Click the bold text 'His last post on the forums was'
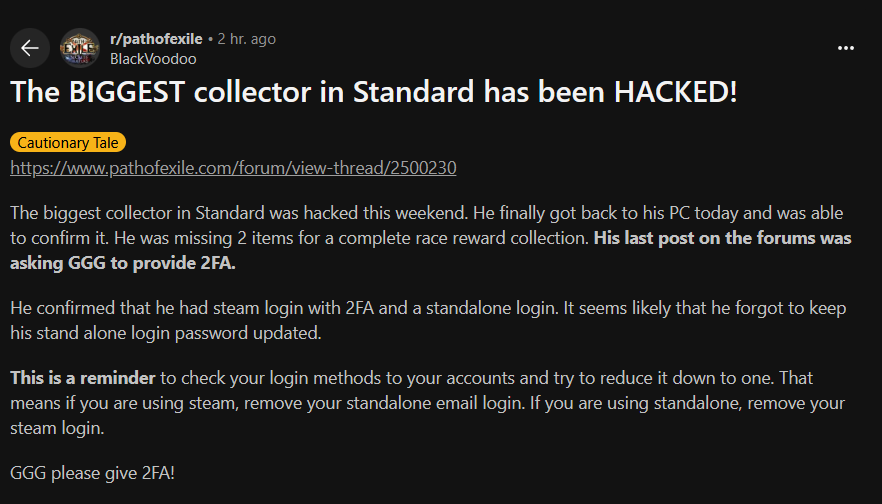882x504 pixels. (x=723, y=238)
